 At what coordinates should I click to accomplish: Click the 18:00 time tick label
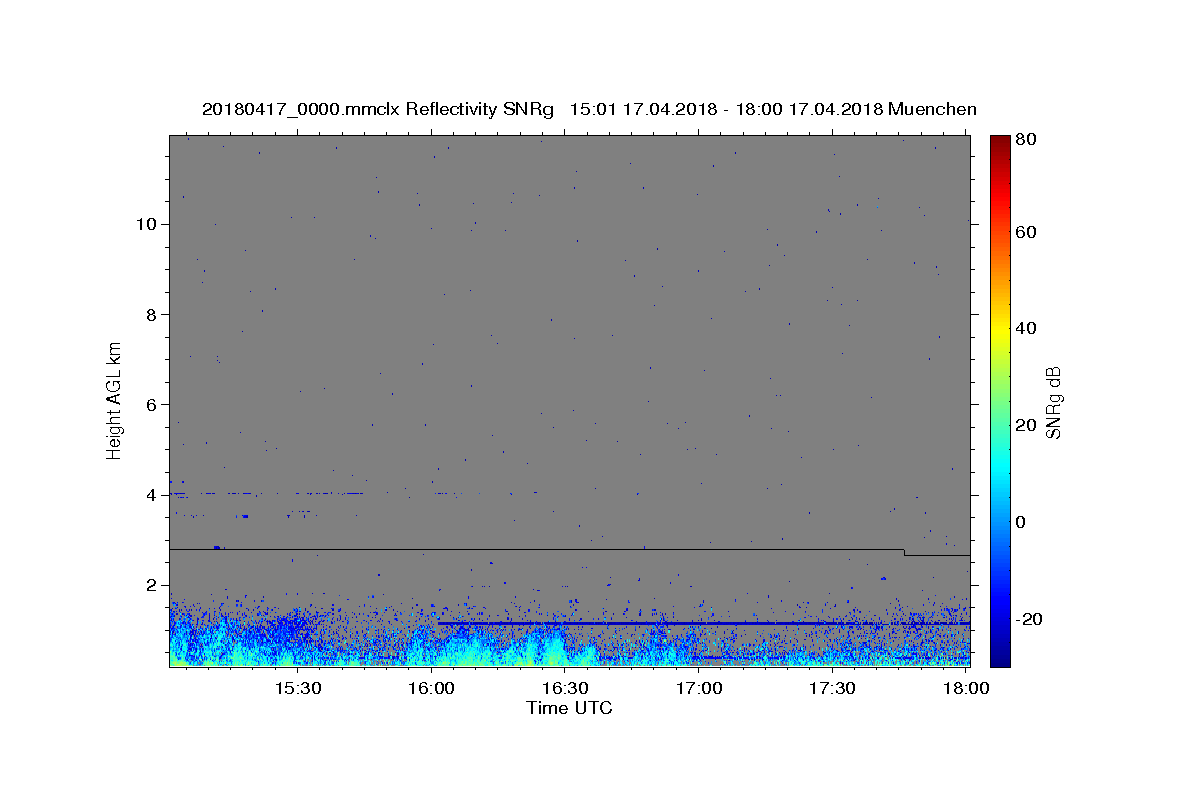tap(966, 688)
